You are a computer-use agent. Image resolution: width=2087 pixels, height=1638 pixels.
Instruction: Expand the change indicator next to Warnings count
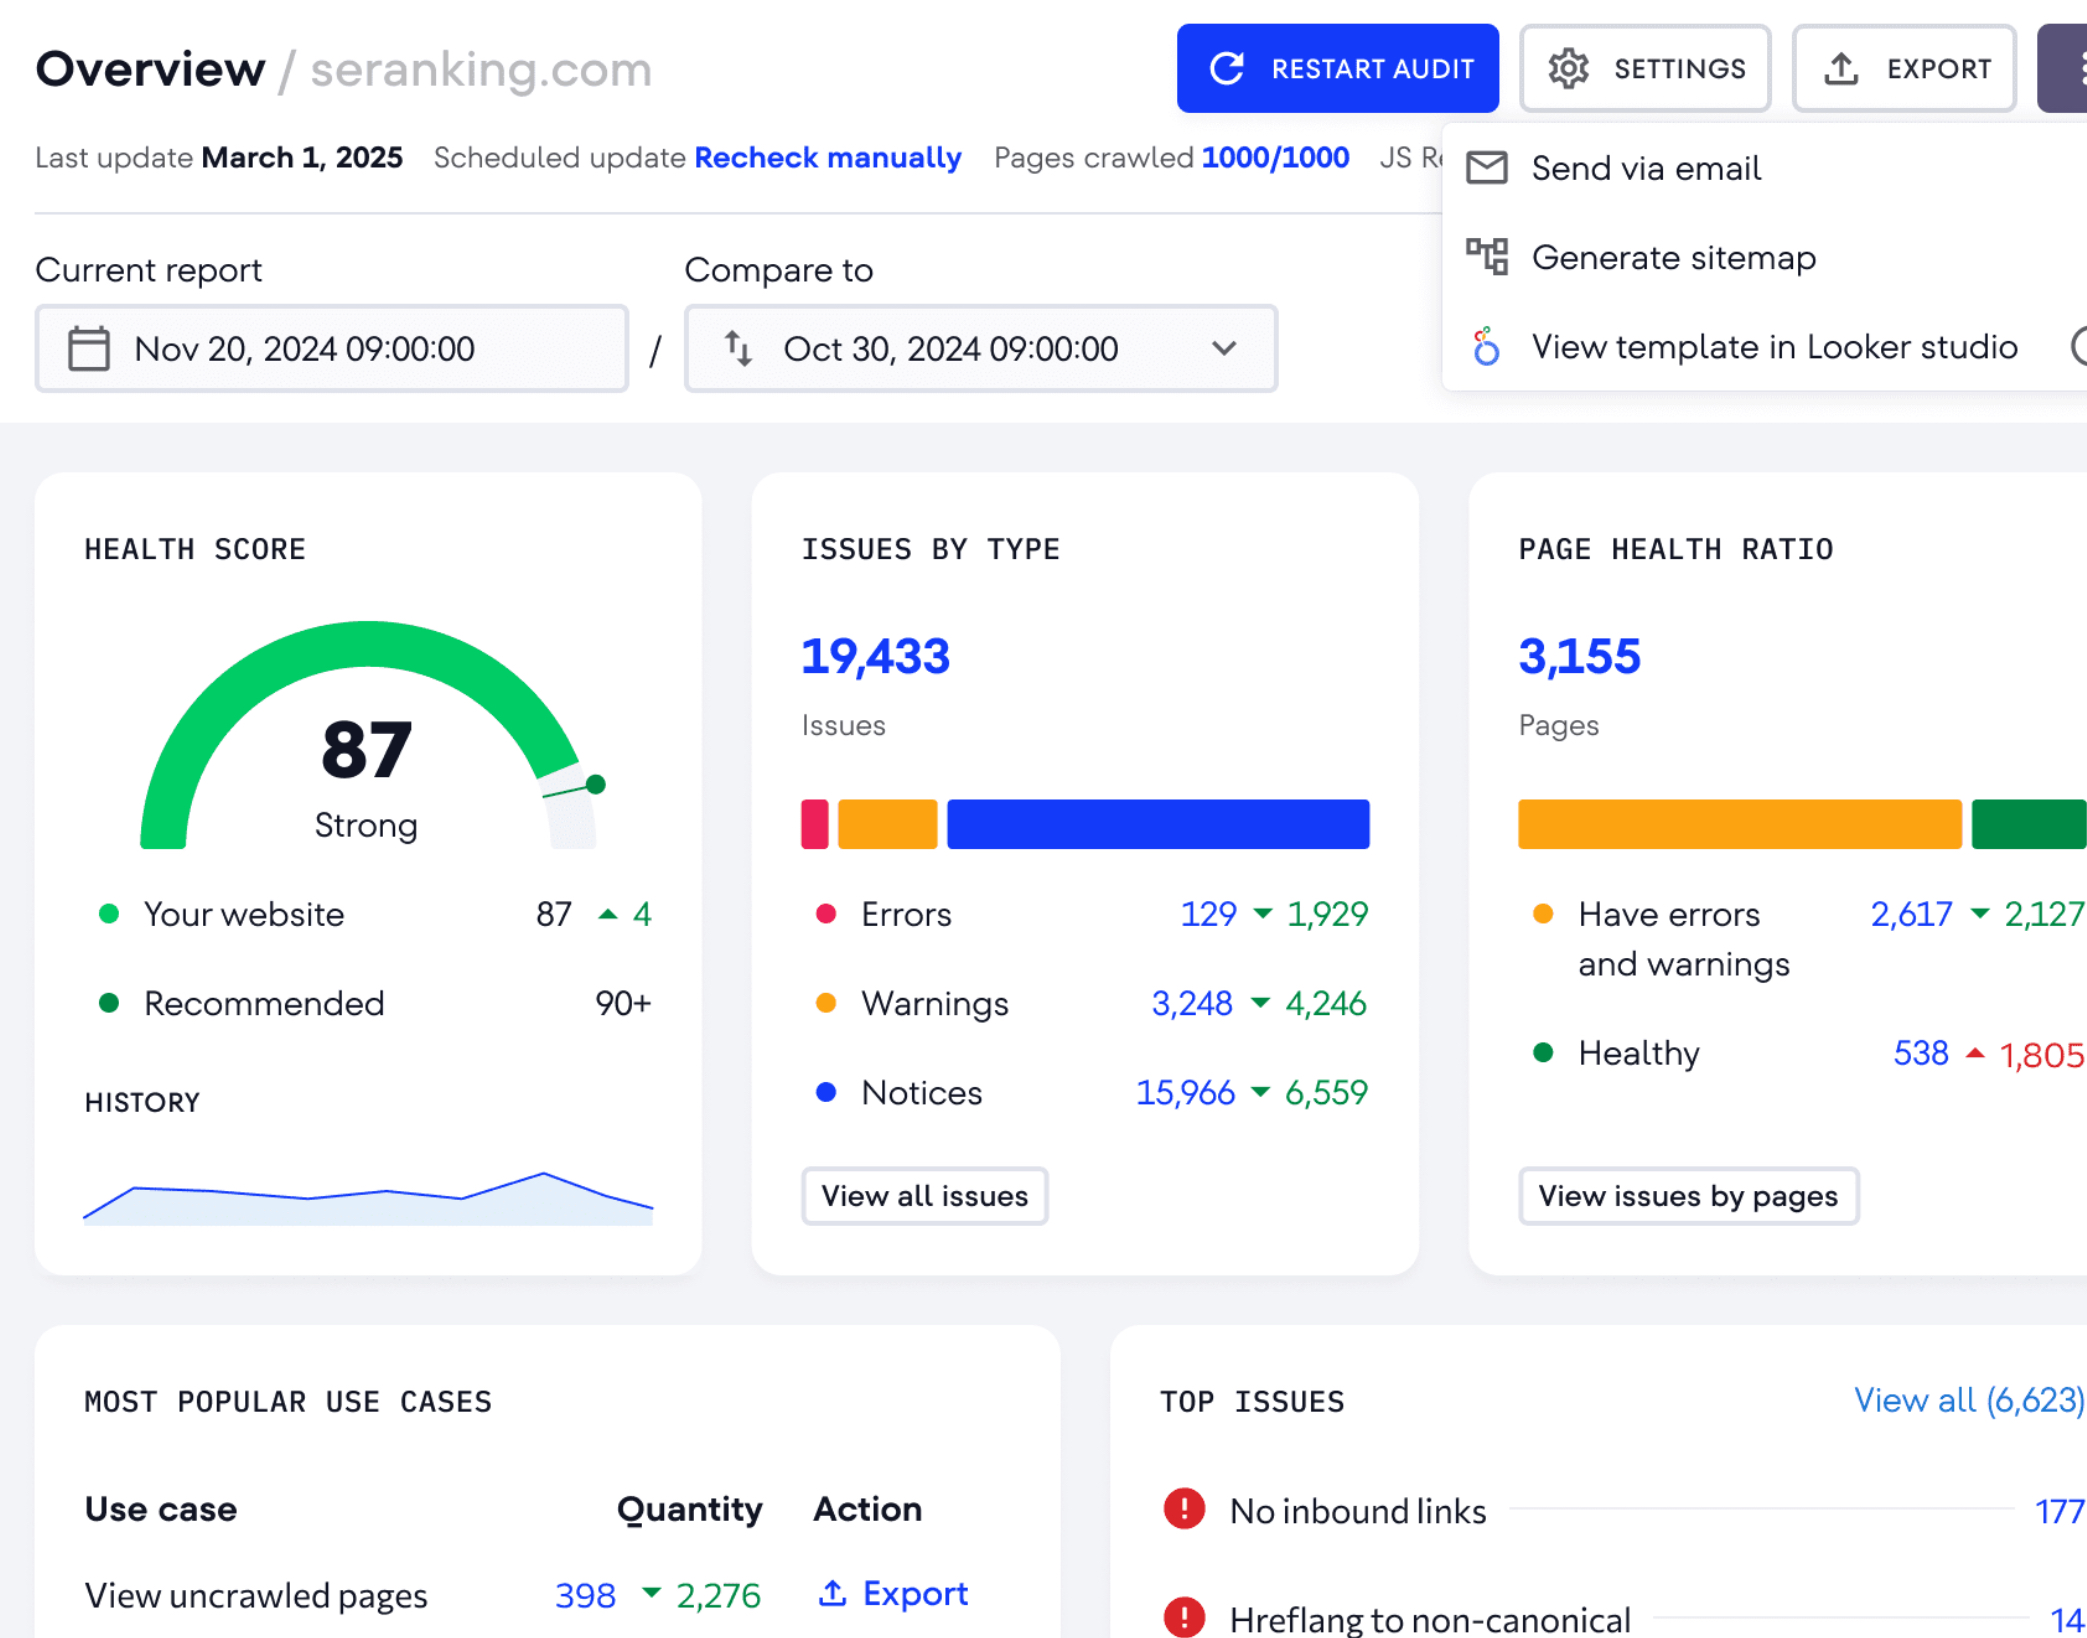1260,1004
